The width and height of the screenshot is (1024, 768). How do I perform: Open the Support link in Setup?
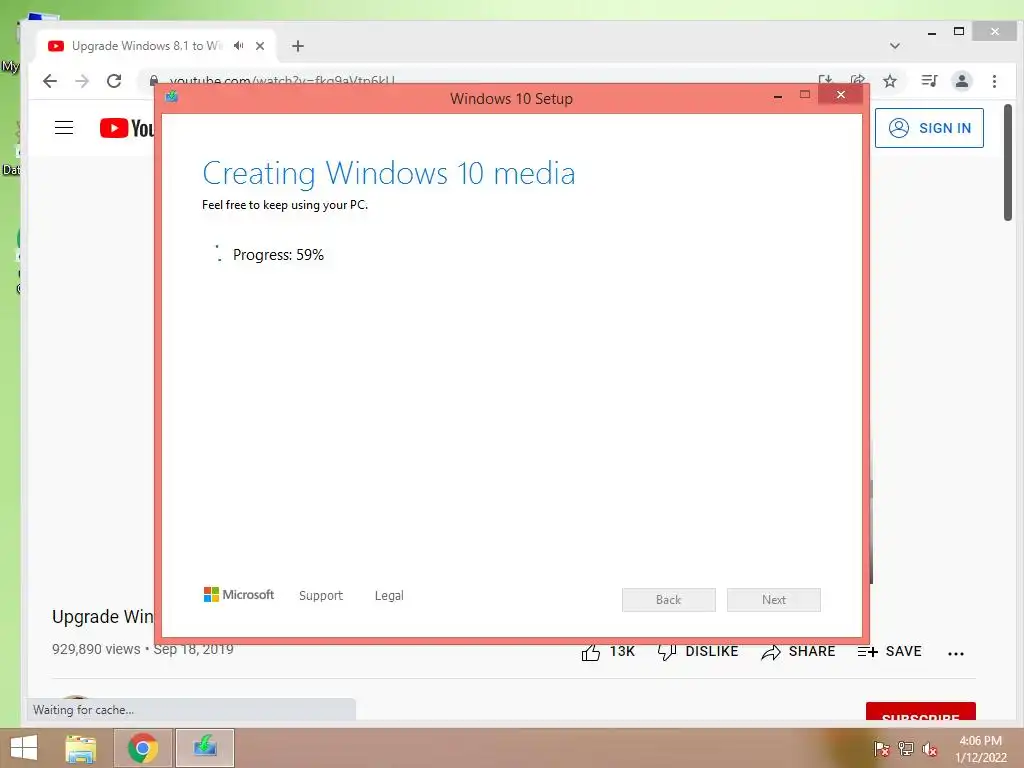pos(321,596)
